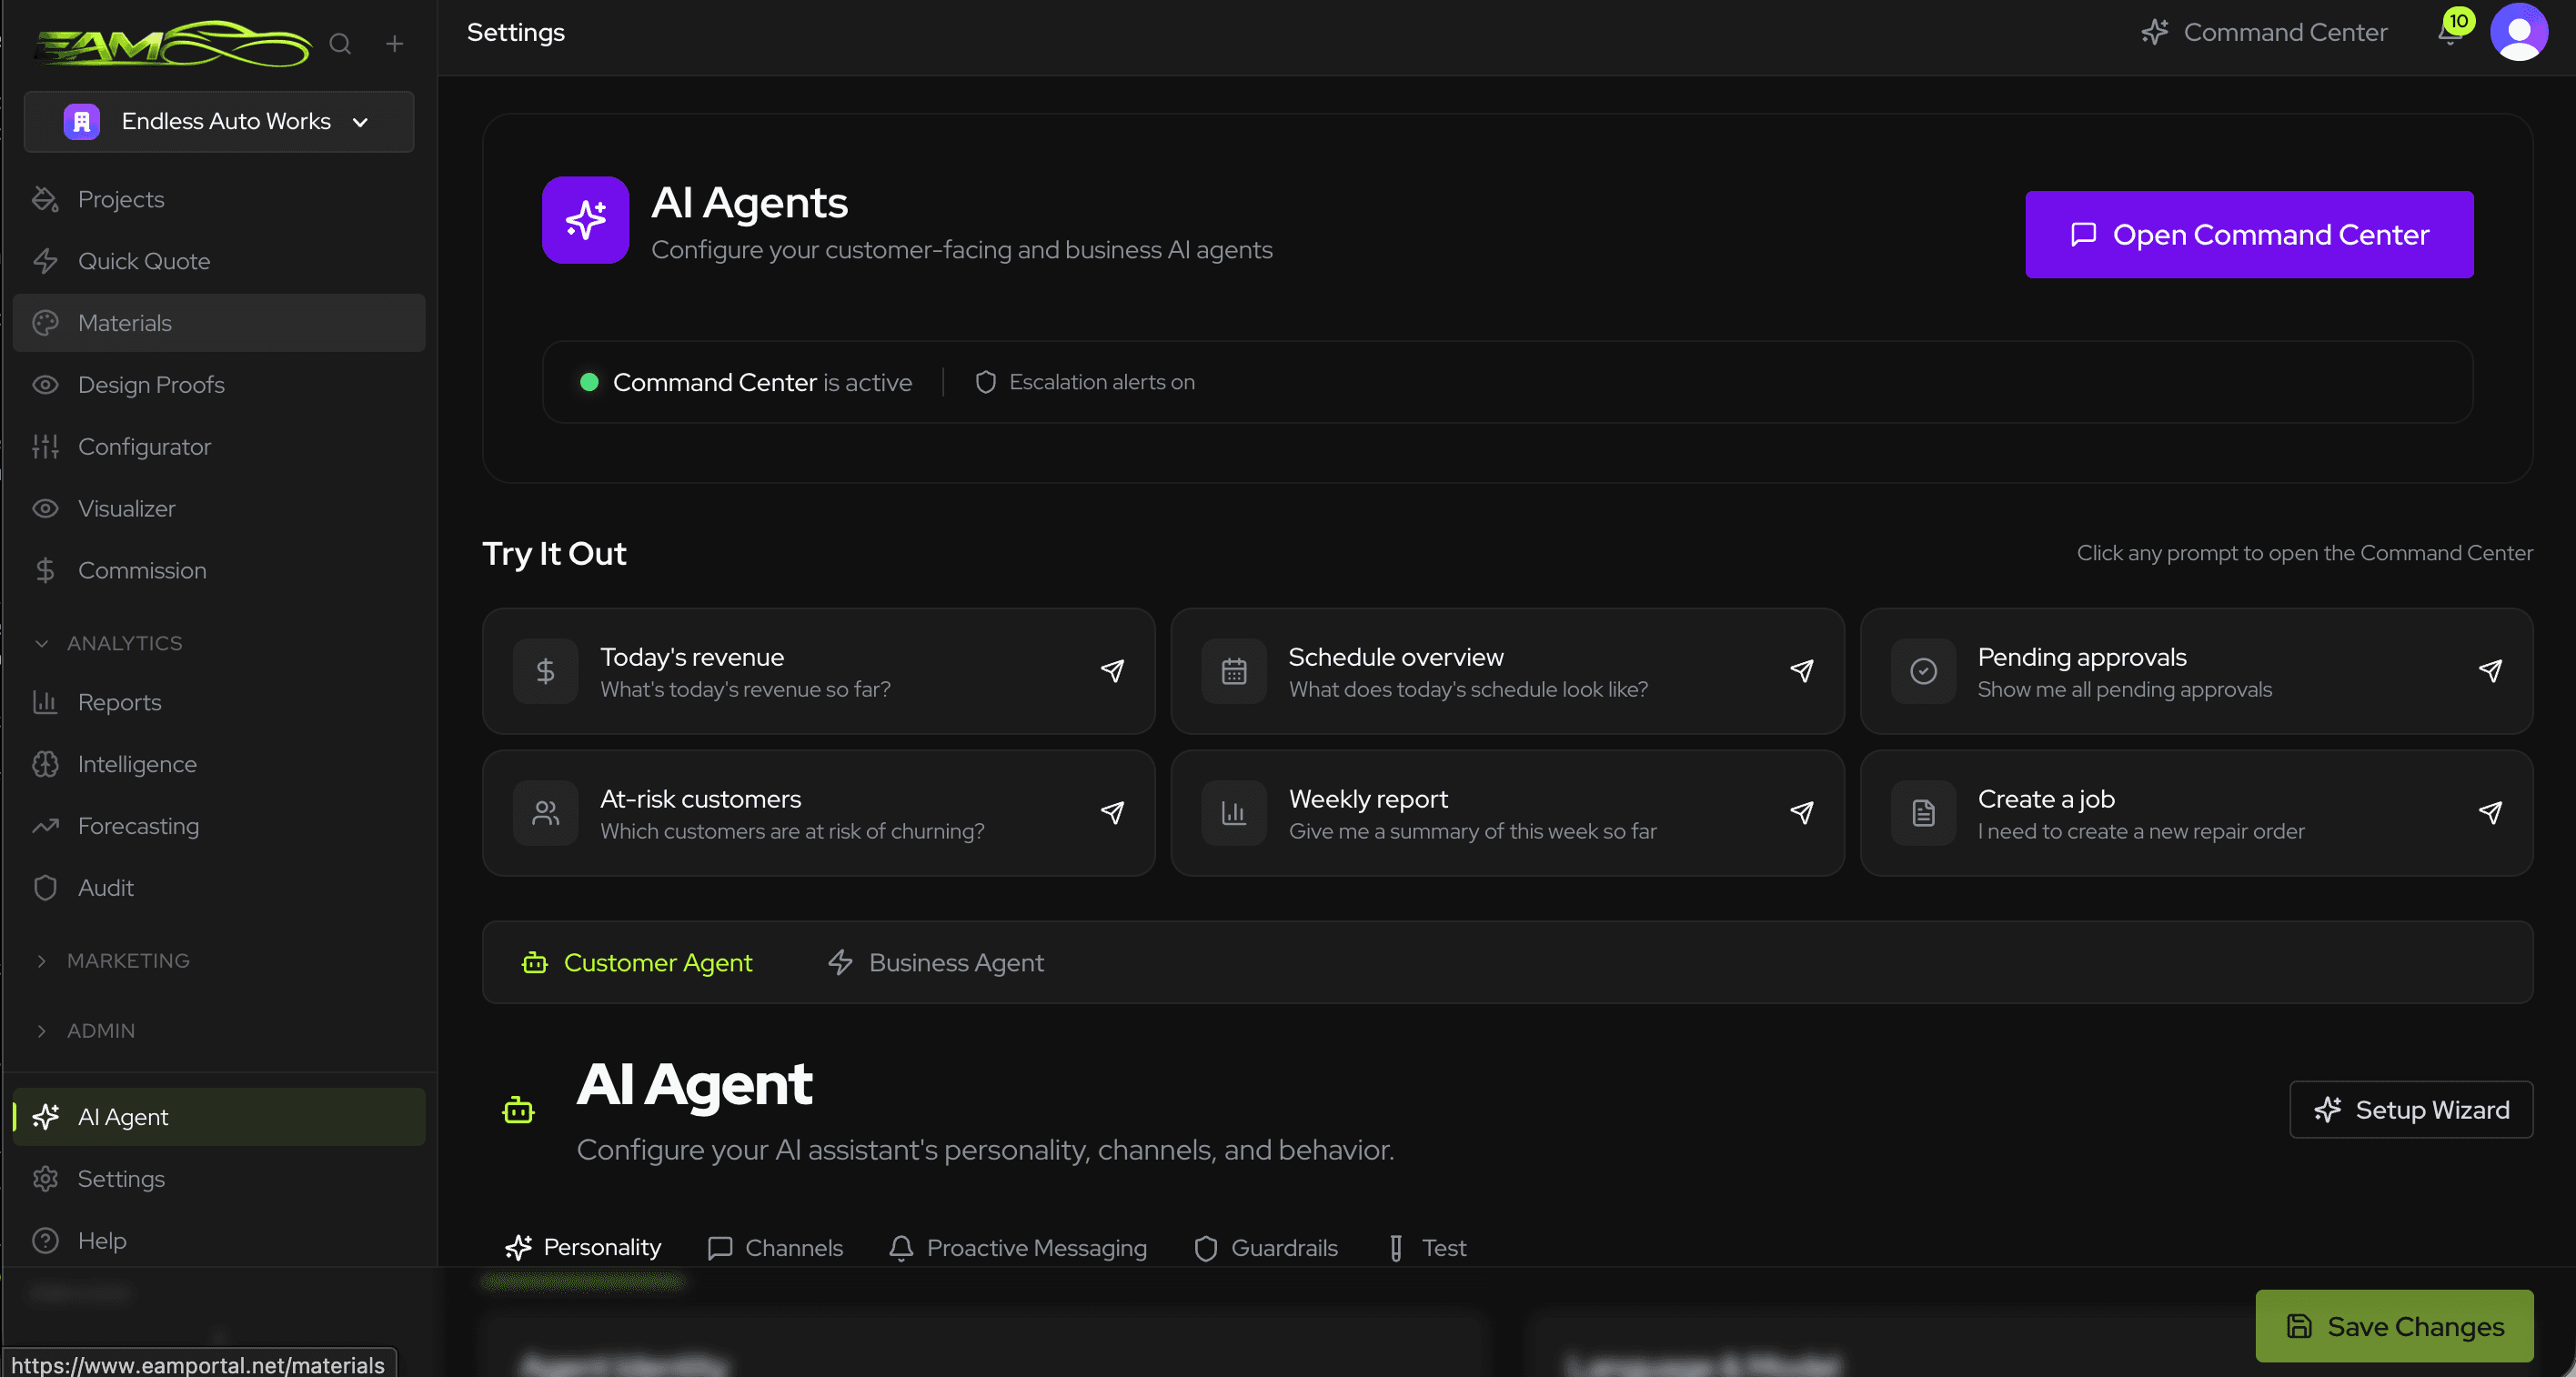Click the Reports bar chart icon
The width and height of the screenshot is (2576, 1377).
(x=45, y=703)
